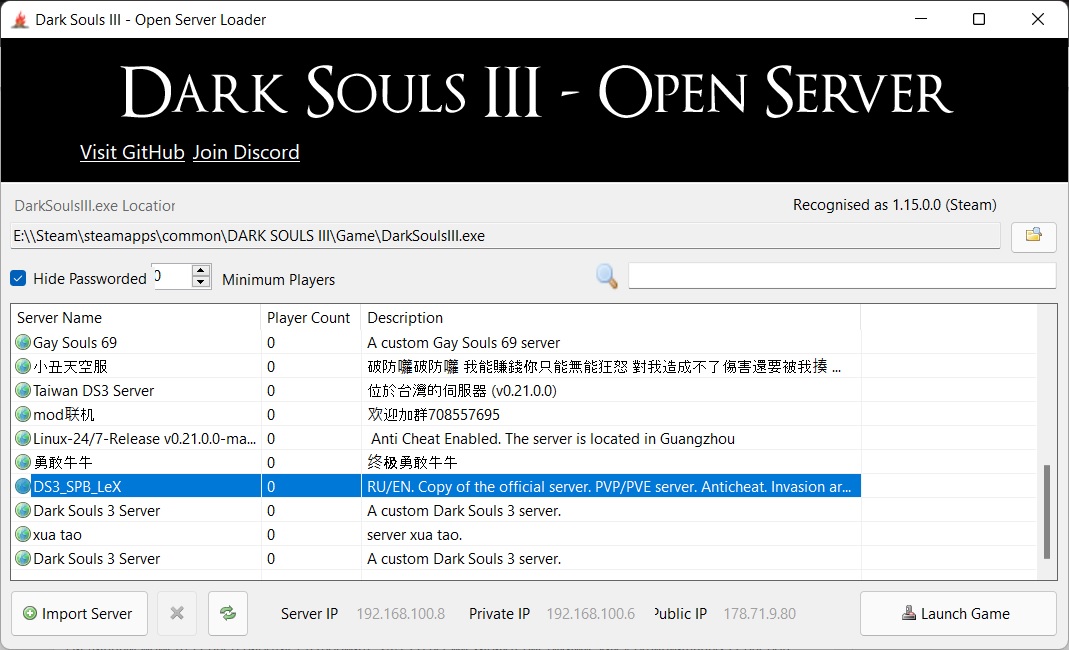Sort by the Description column header
Viewport: 1069px width, 650px height.
(x=610, y=318)
